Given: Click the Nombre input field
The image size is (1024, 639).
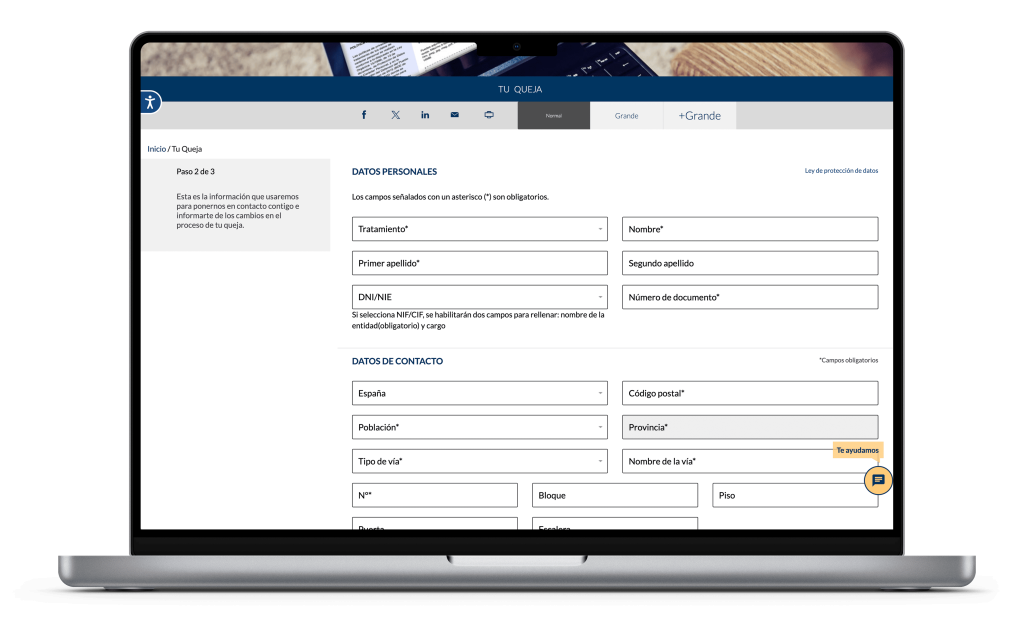Looking at the screenshot, I should (750, 229).
